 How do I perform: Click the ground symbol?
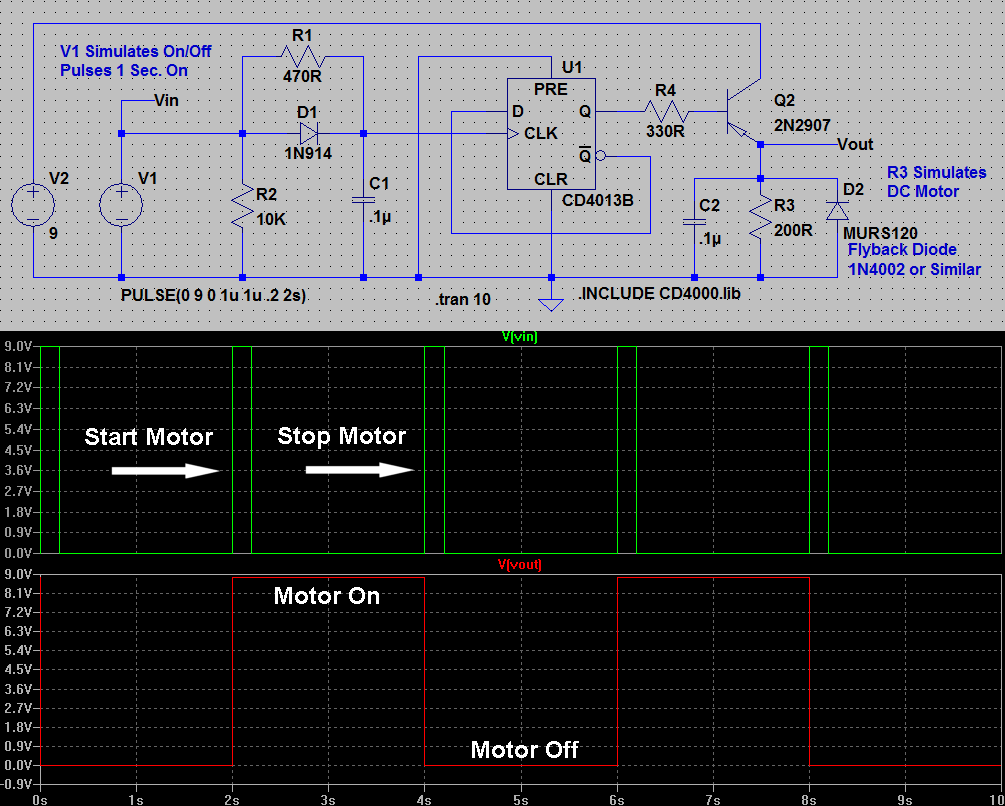click(x=551, y=304)
